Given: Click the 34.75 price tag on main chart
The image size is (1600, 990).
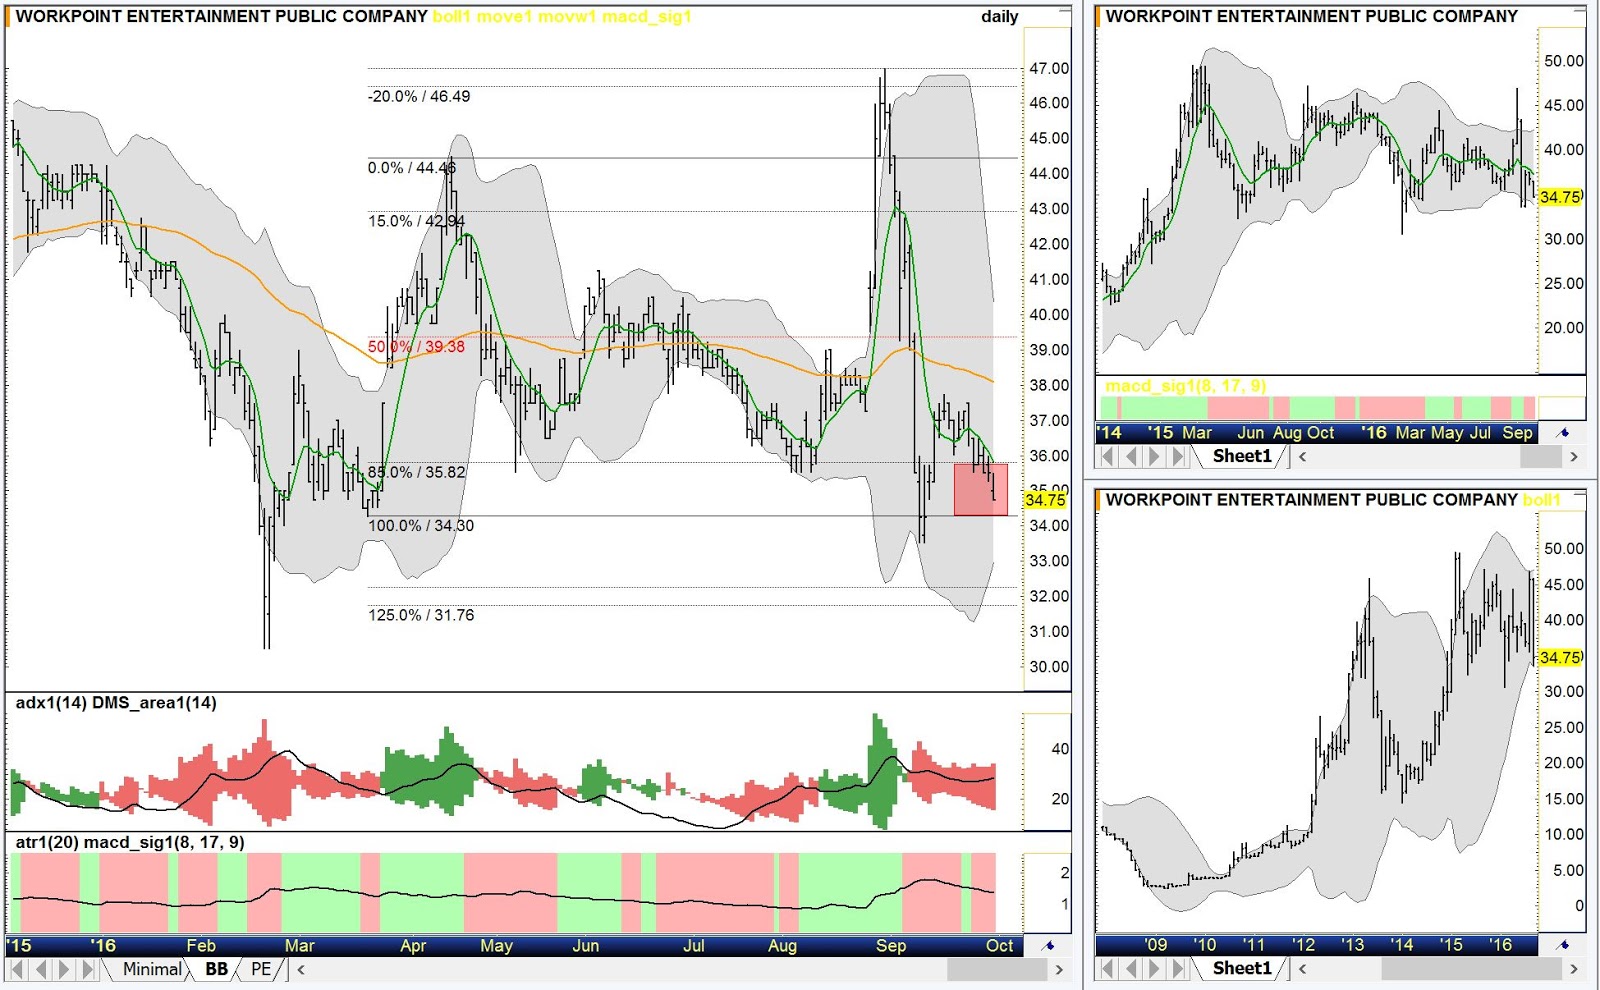Looking at the screenshot, I should (1045, 500).
